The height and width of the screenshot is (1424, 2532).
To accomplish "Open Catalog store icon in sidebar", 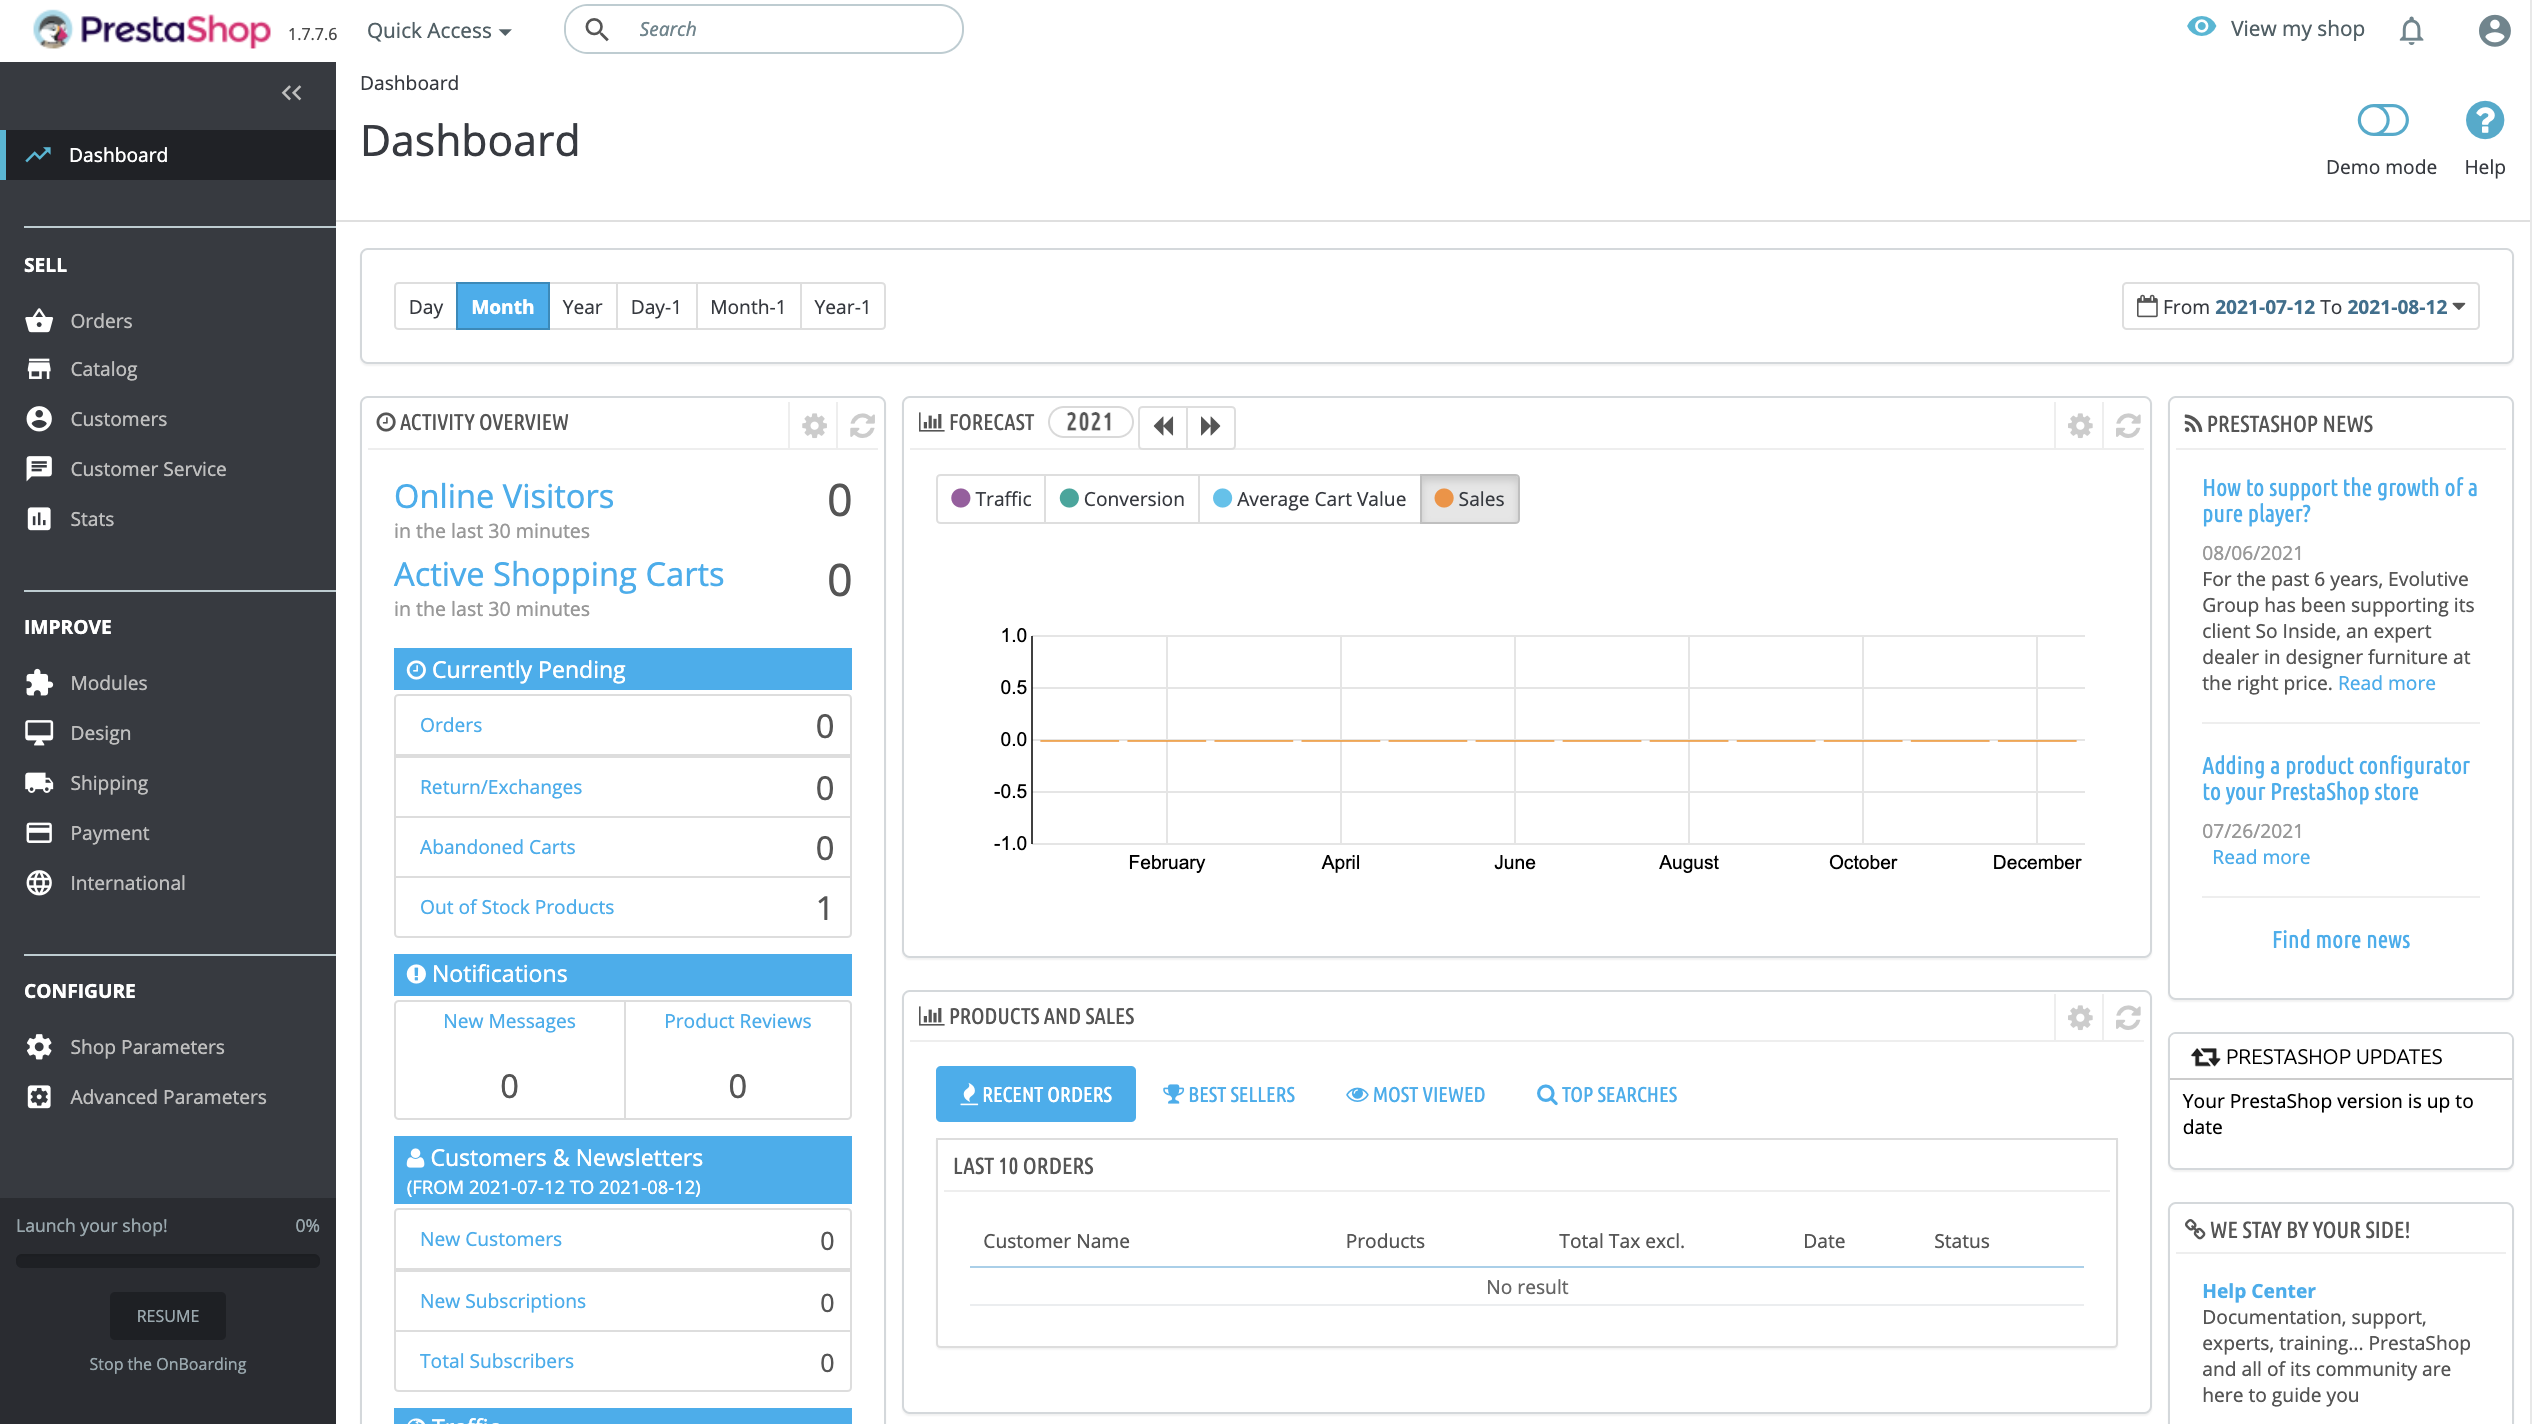I will 39,369.
